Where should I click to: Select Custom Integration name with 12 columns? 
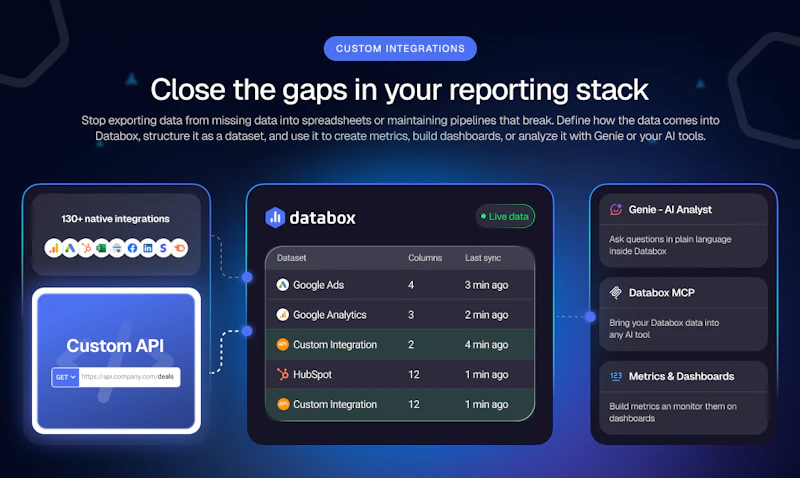[x=335, y=405]
